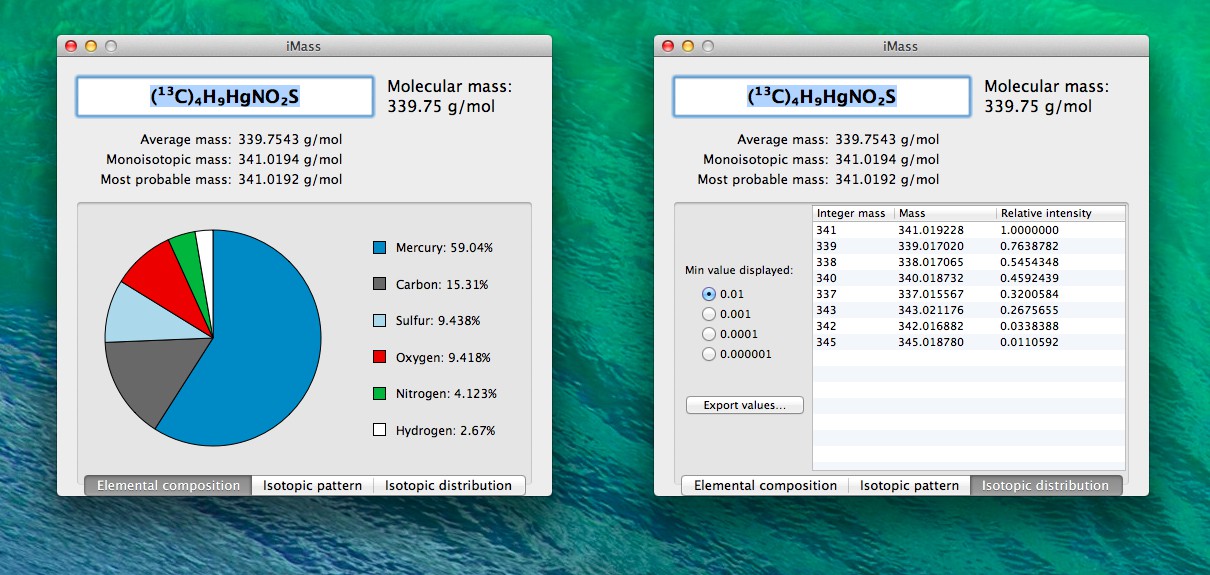Viewport: 1210px width, 575px height.
Task: Select table row with mass 343.021176
Action: pos(969,310)
